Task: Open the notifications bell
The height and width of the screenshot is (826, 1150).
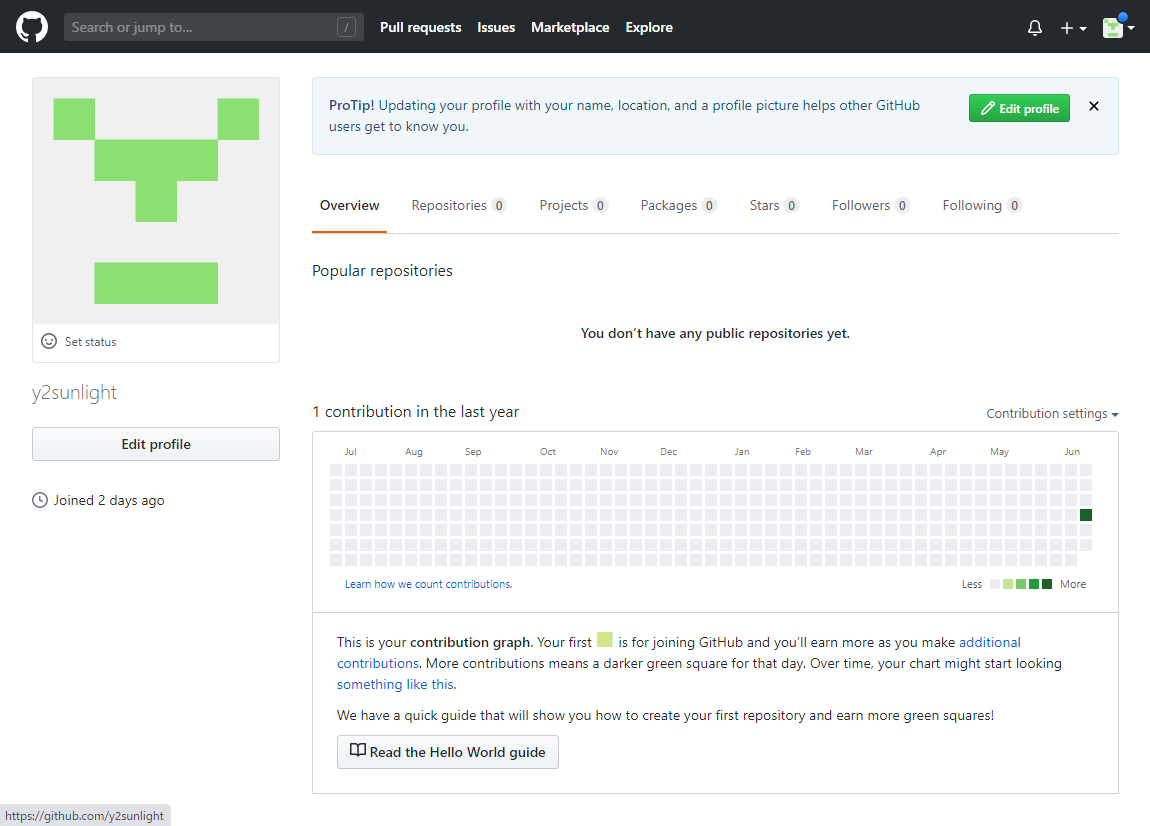Action: click(1035, 28)
